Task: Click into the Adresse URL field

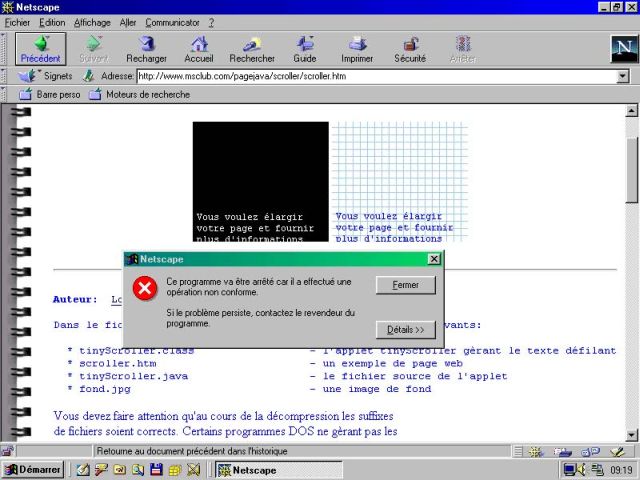Action: click(x=376, y=76)
